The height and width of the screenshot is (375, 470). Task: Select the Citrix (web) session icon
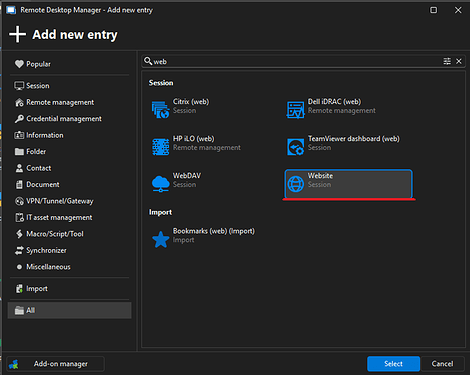point(161,110)
